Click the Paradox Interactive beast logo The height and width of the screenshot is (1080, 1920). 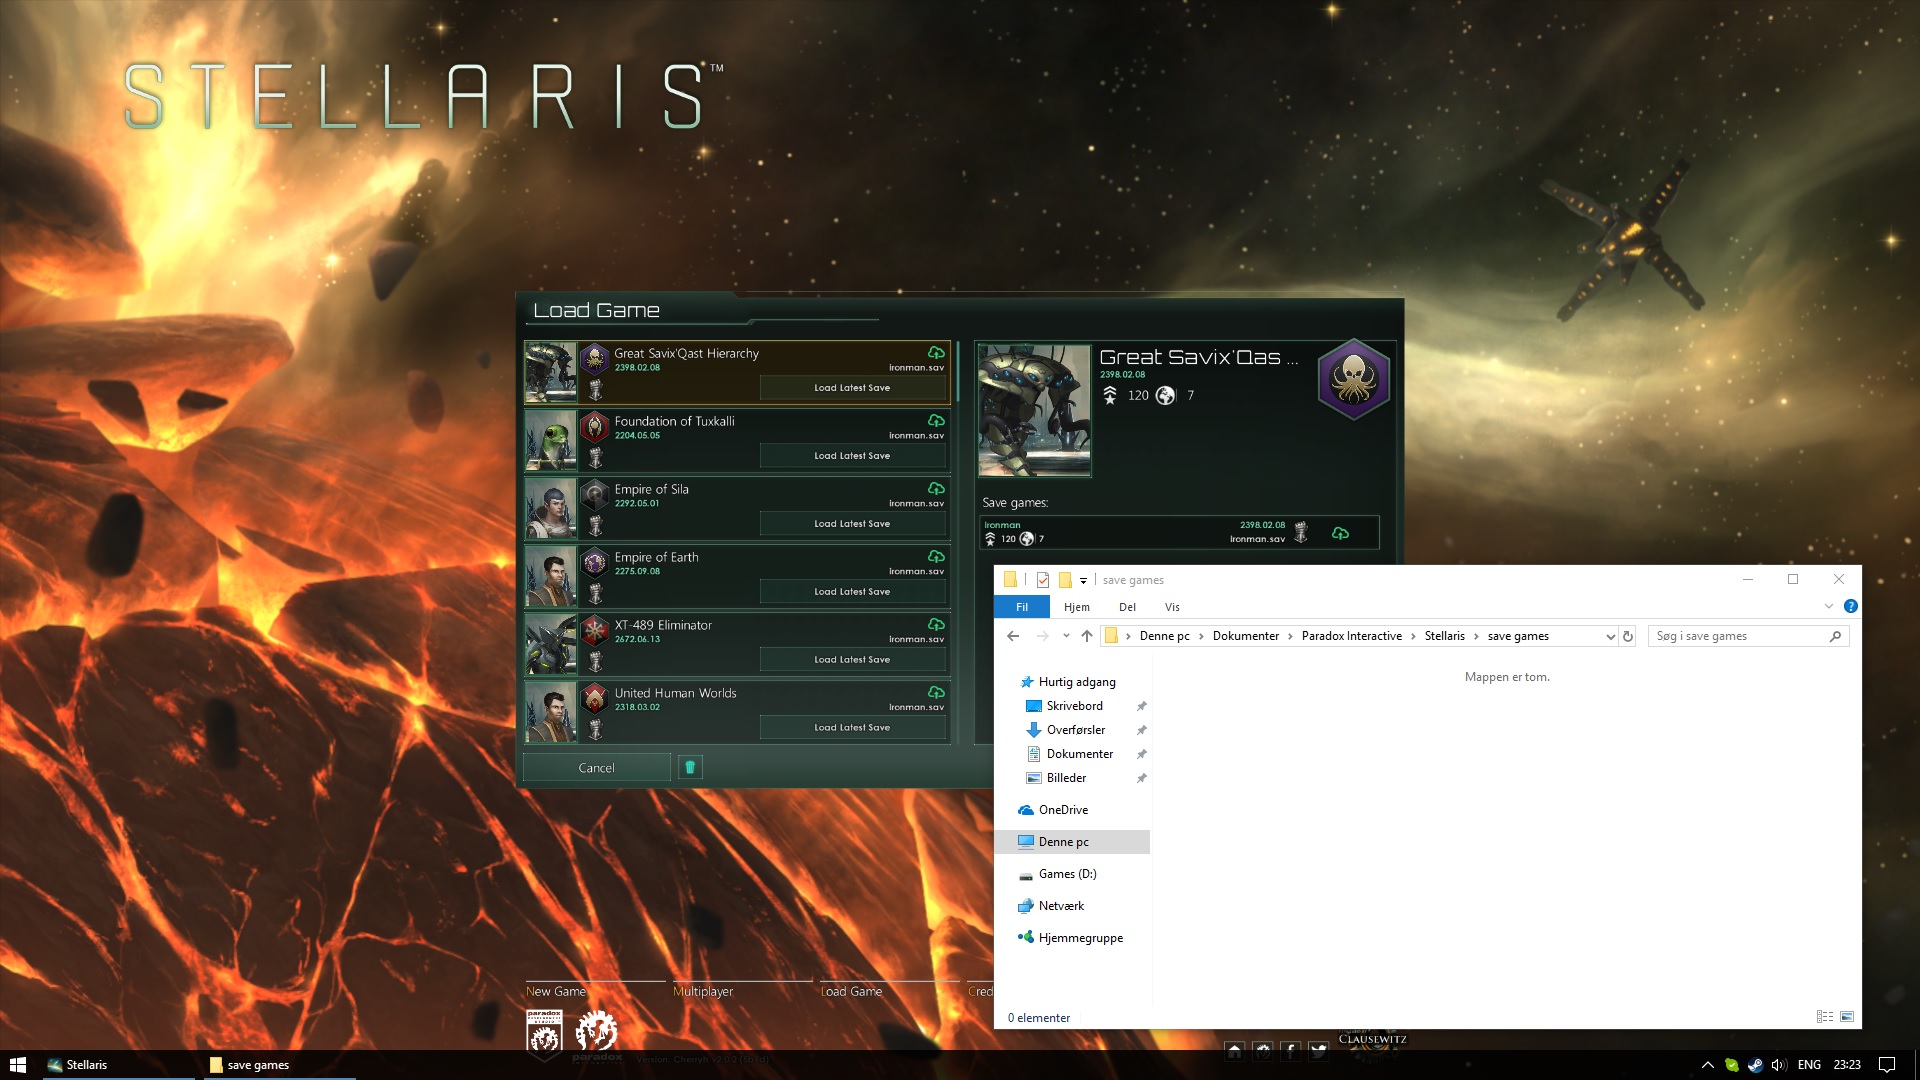597,1030
